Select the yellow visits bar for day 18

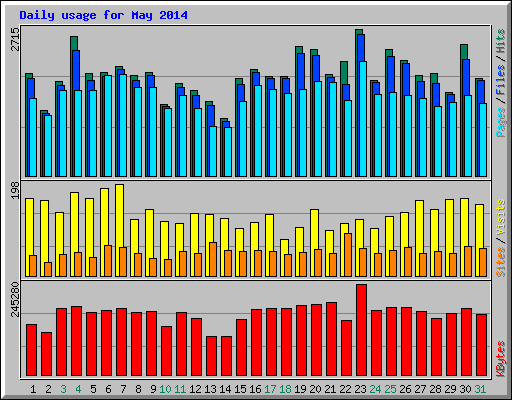285,247
